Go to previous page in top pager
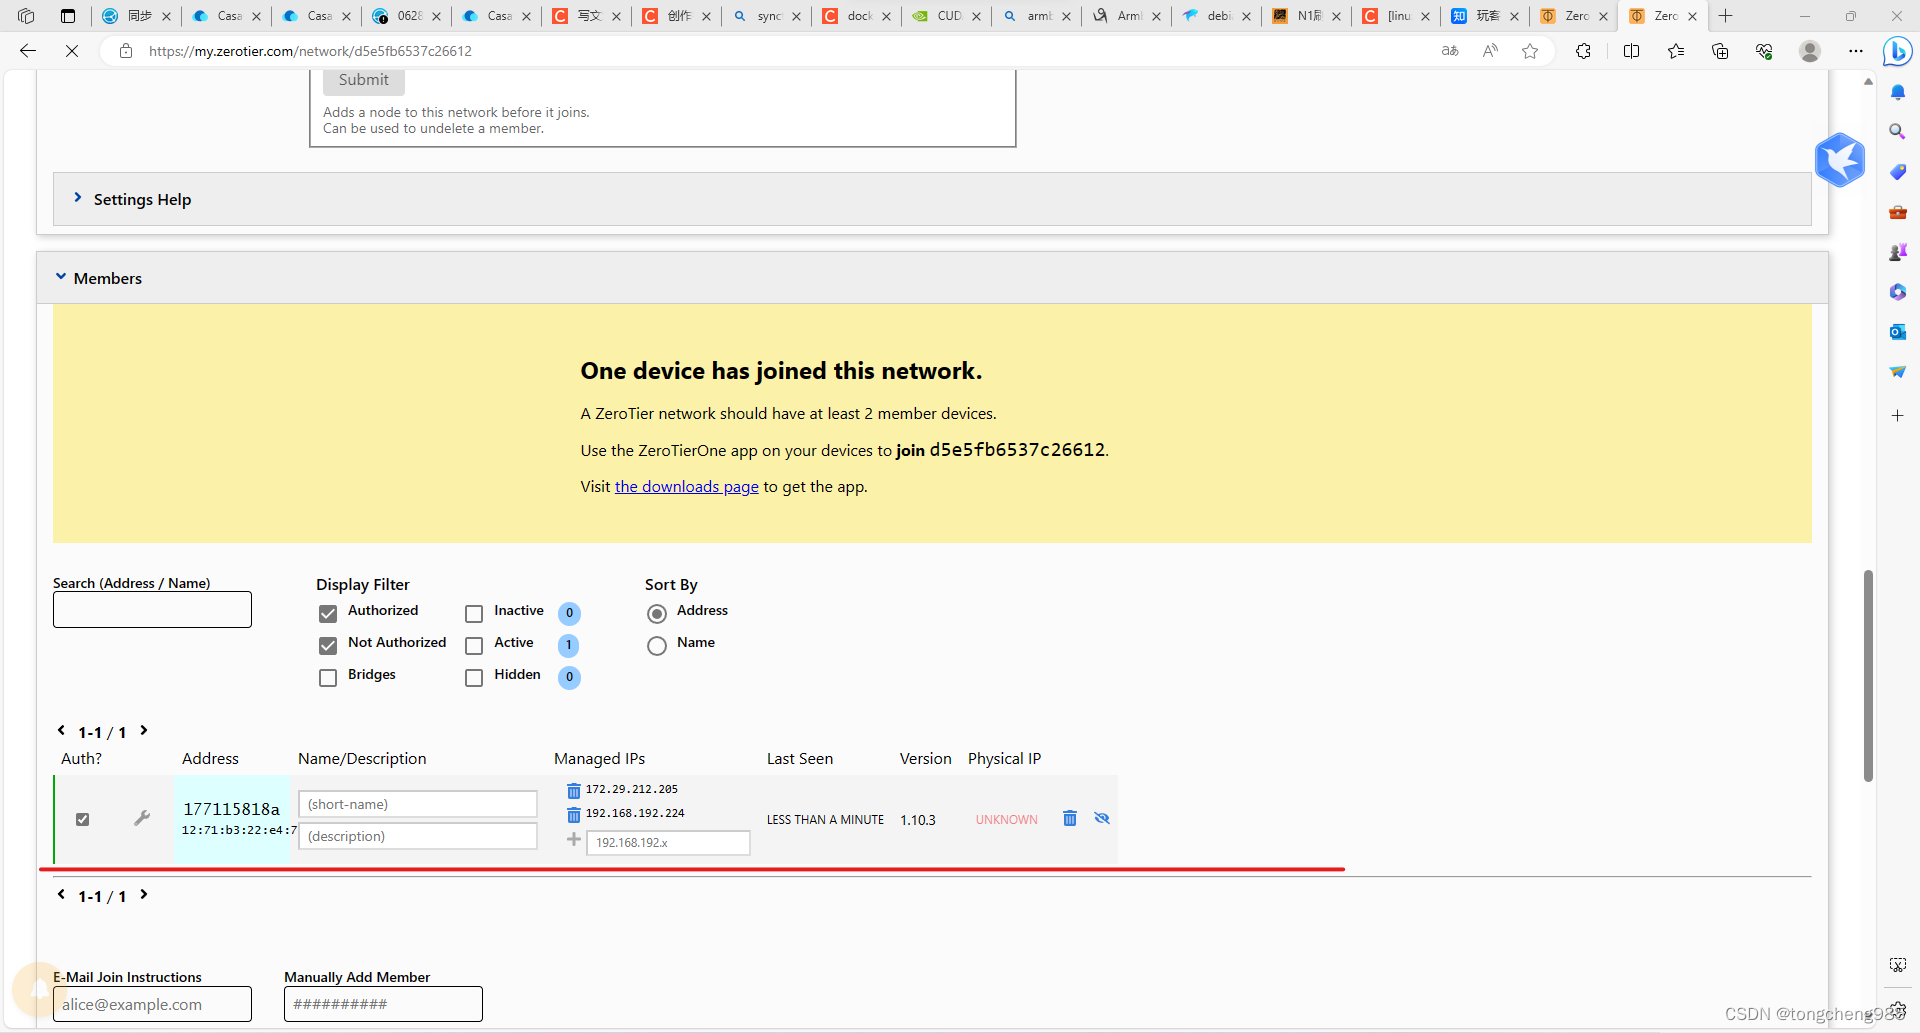This screenshot has height=1033, width=1920. pos(61,731)
